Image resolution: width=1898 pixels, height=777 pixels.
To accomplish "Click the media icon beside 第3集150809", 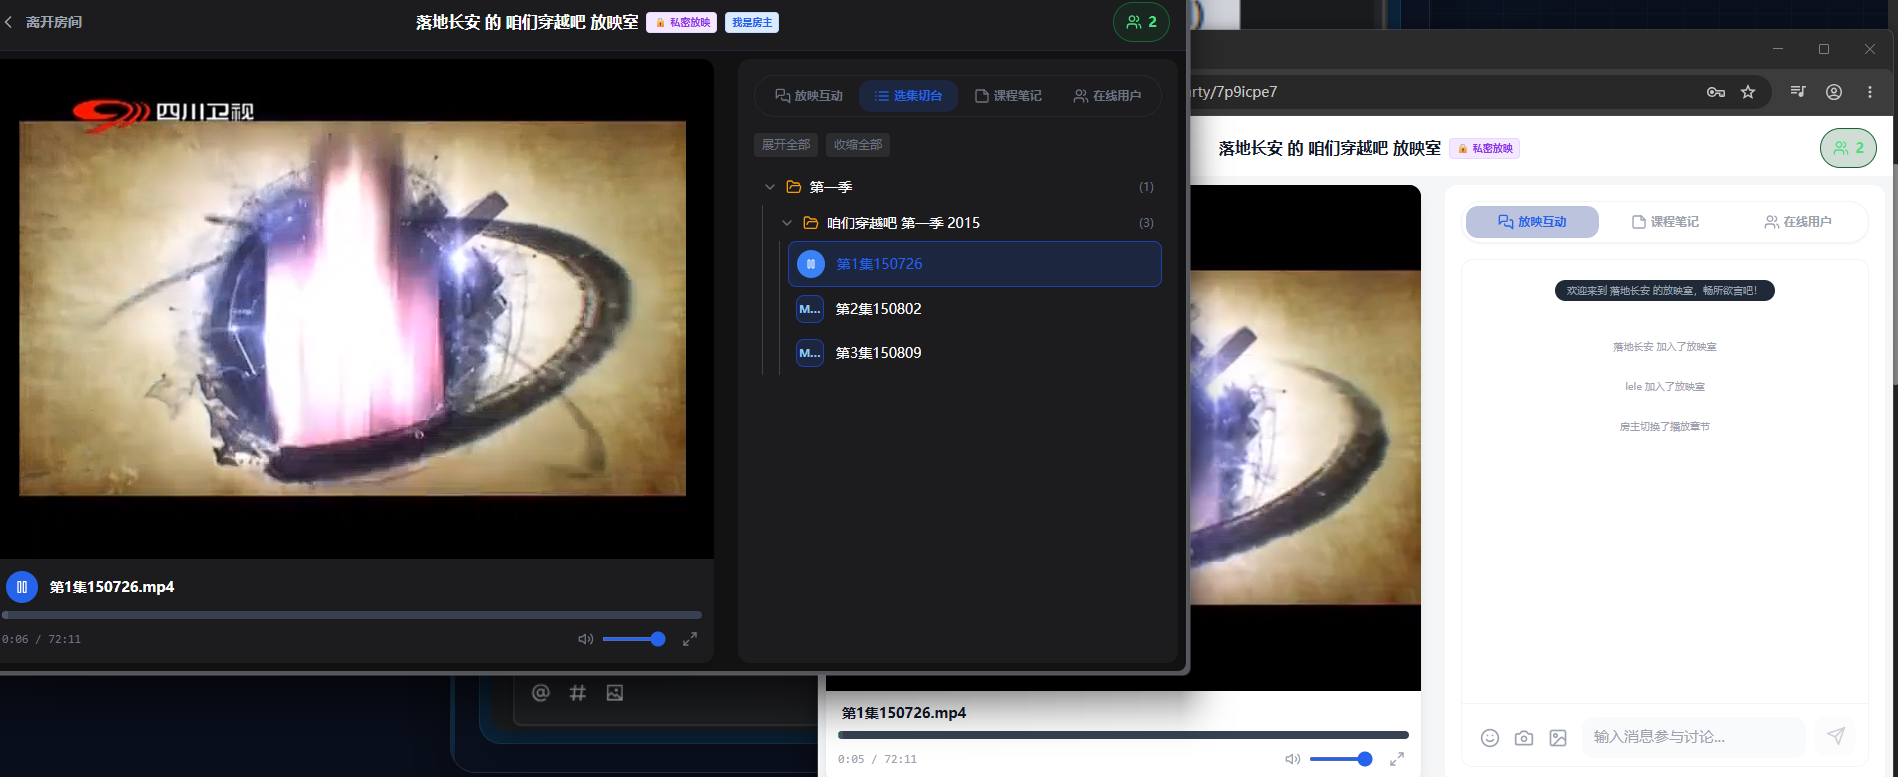I will pos(810,353).
